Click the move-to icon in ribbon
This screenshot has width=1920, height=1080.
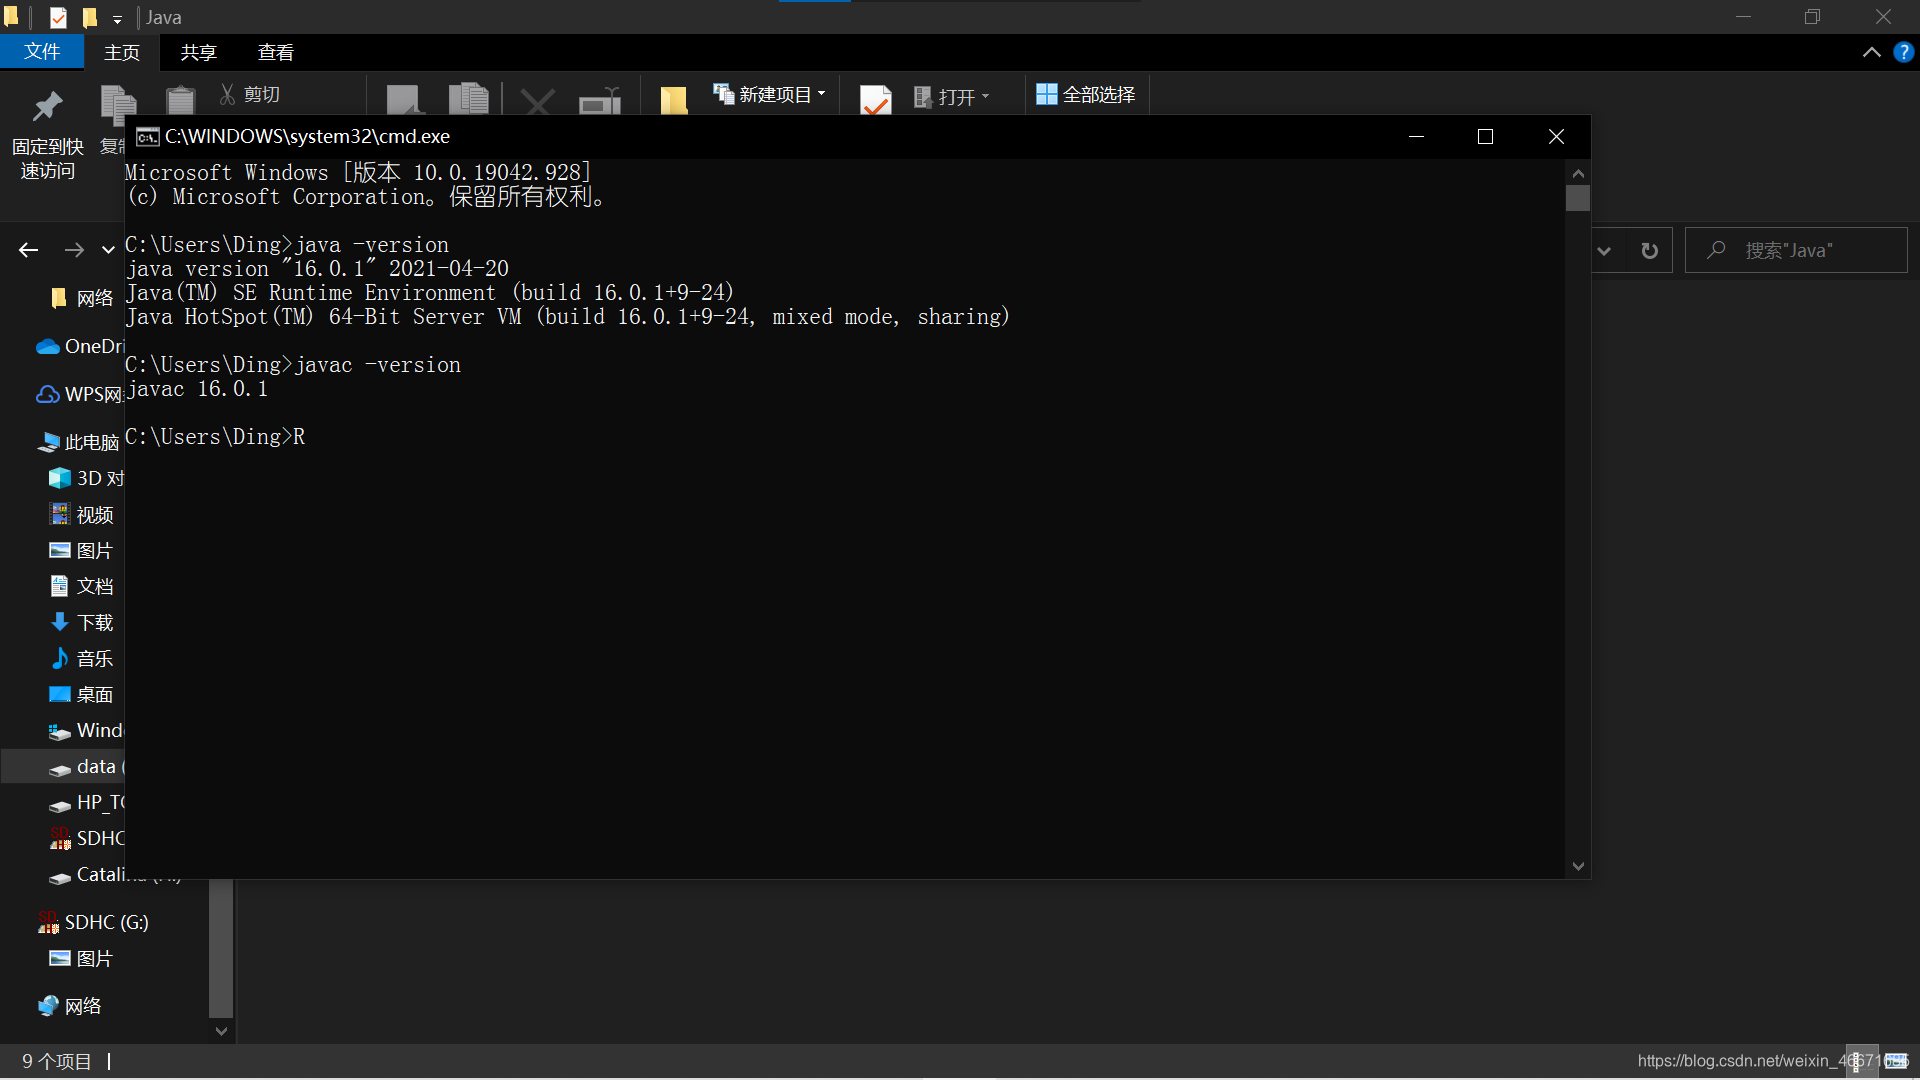[404, 100]
